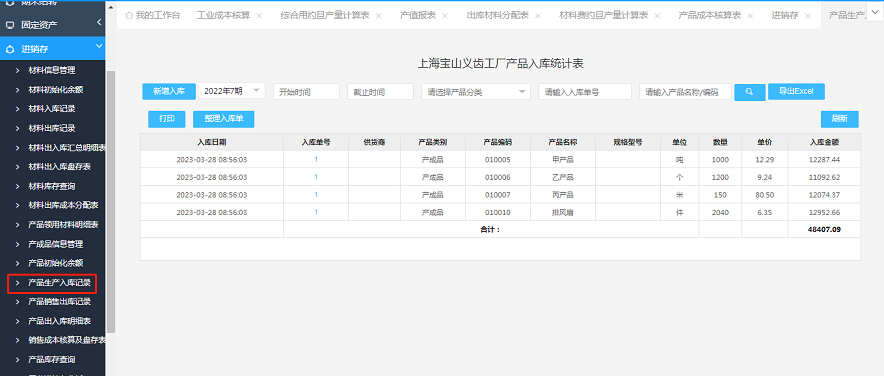Click the 刷新 button

[x=839, y=119]
